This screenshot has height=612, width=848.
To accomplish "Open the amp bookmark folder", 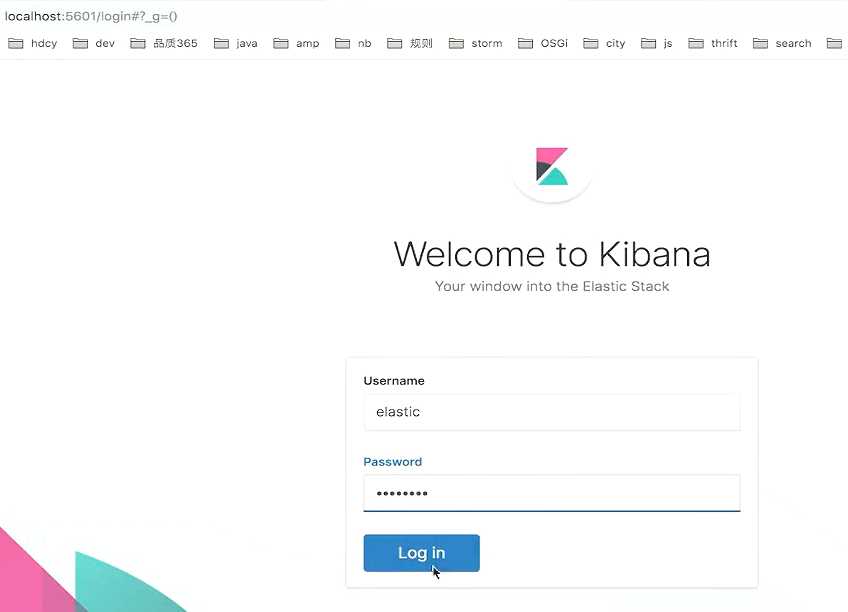I will (296, 43).
